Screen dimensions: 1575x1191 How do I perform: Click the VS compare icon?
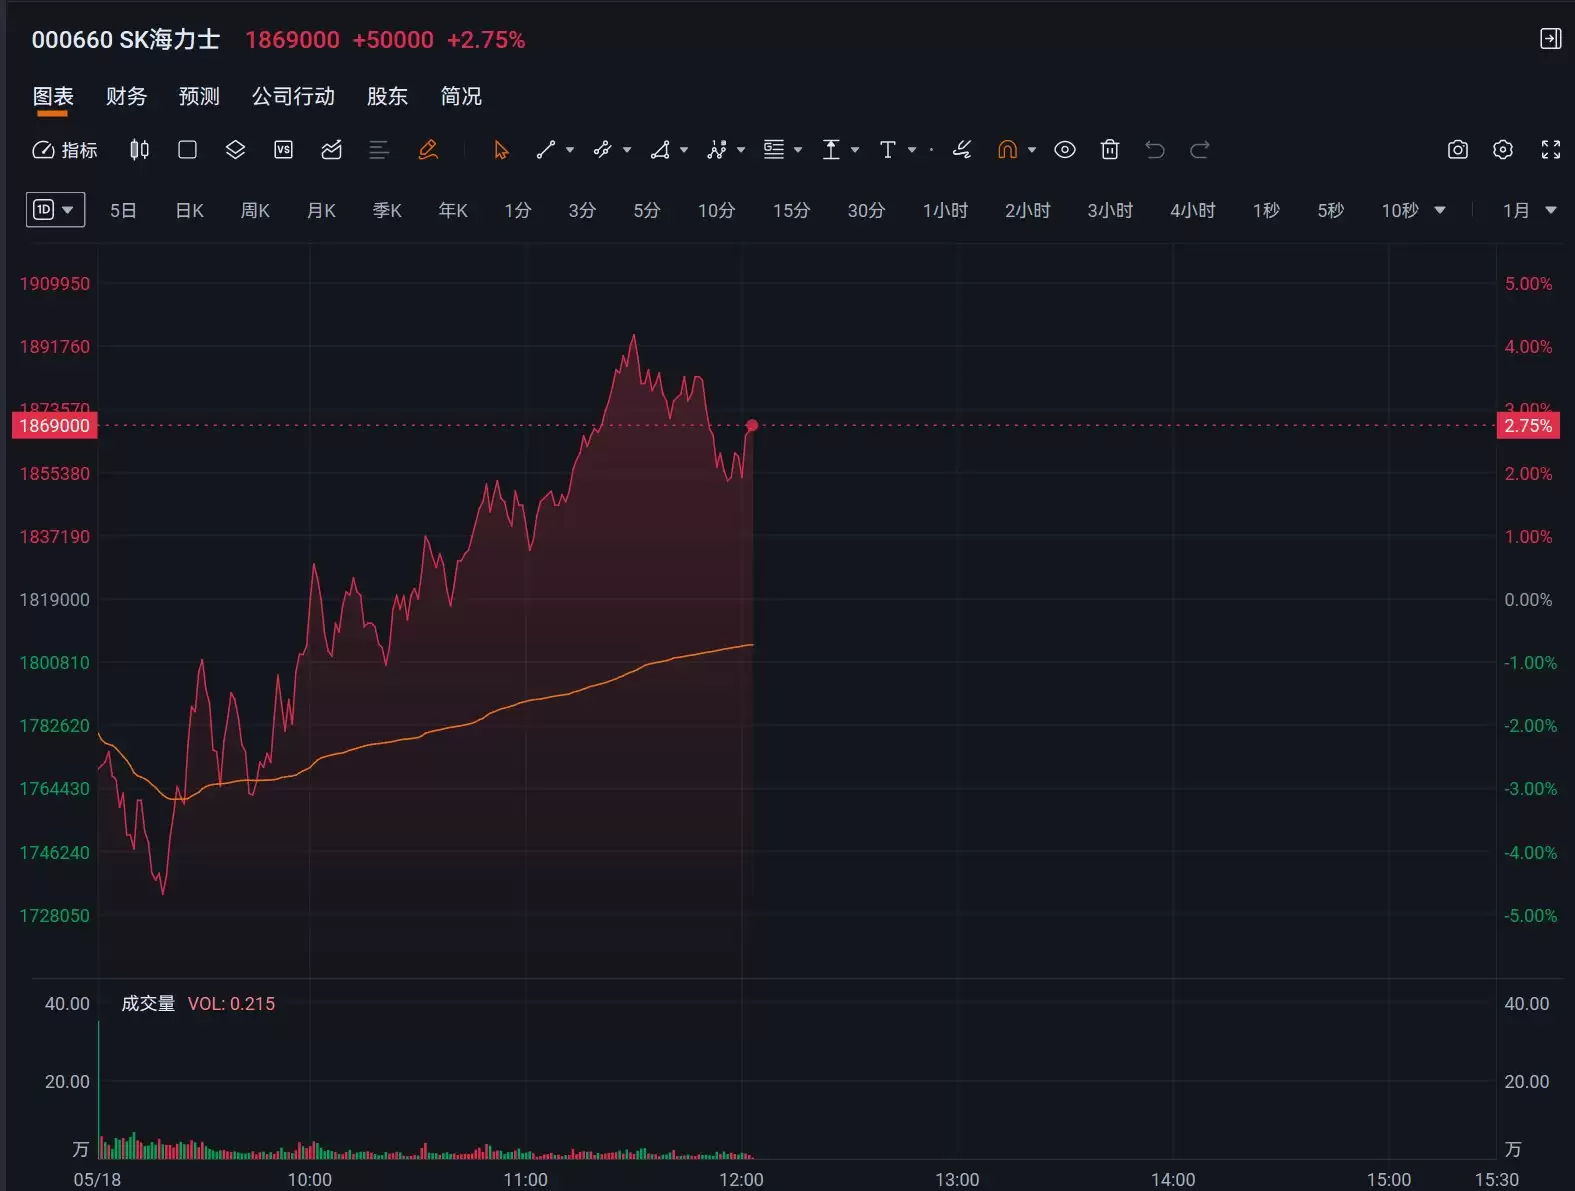(283, 150)
